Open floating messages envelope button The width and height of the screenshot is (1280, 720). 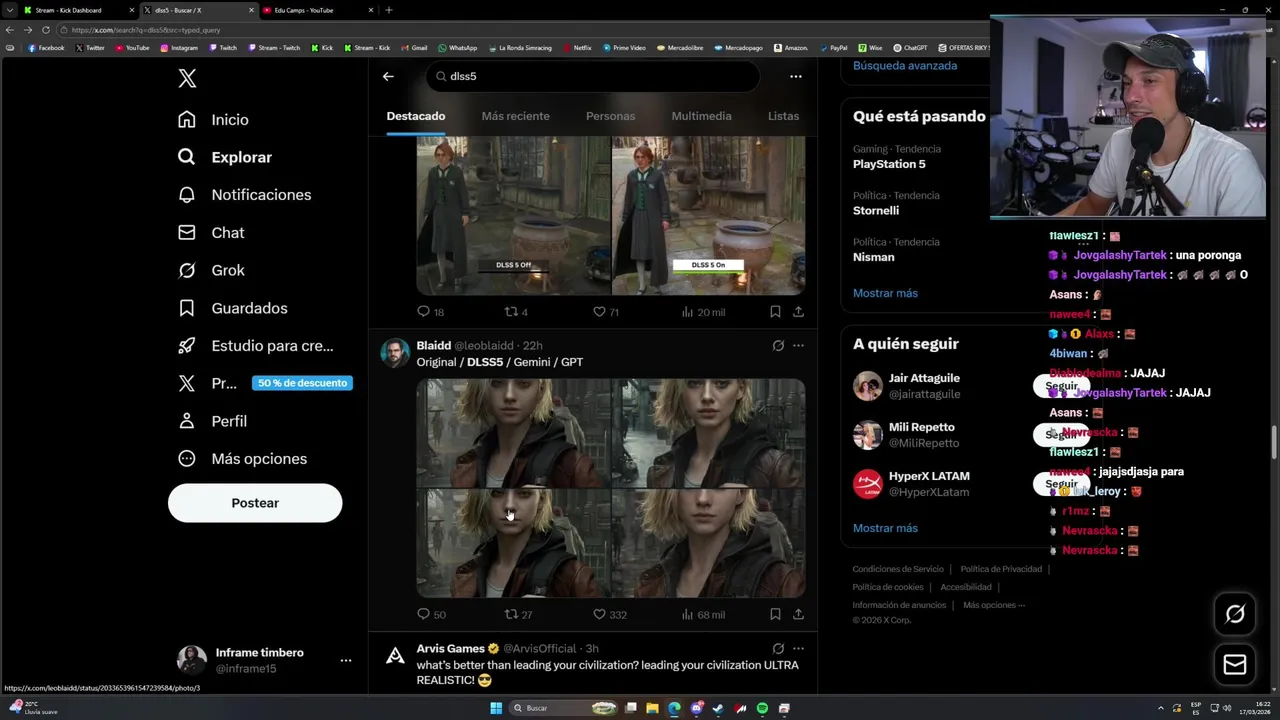point(1235,664)
